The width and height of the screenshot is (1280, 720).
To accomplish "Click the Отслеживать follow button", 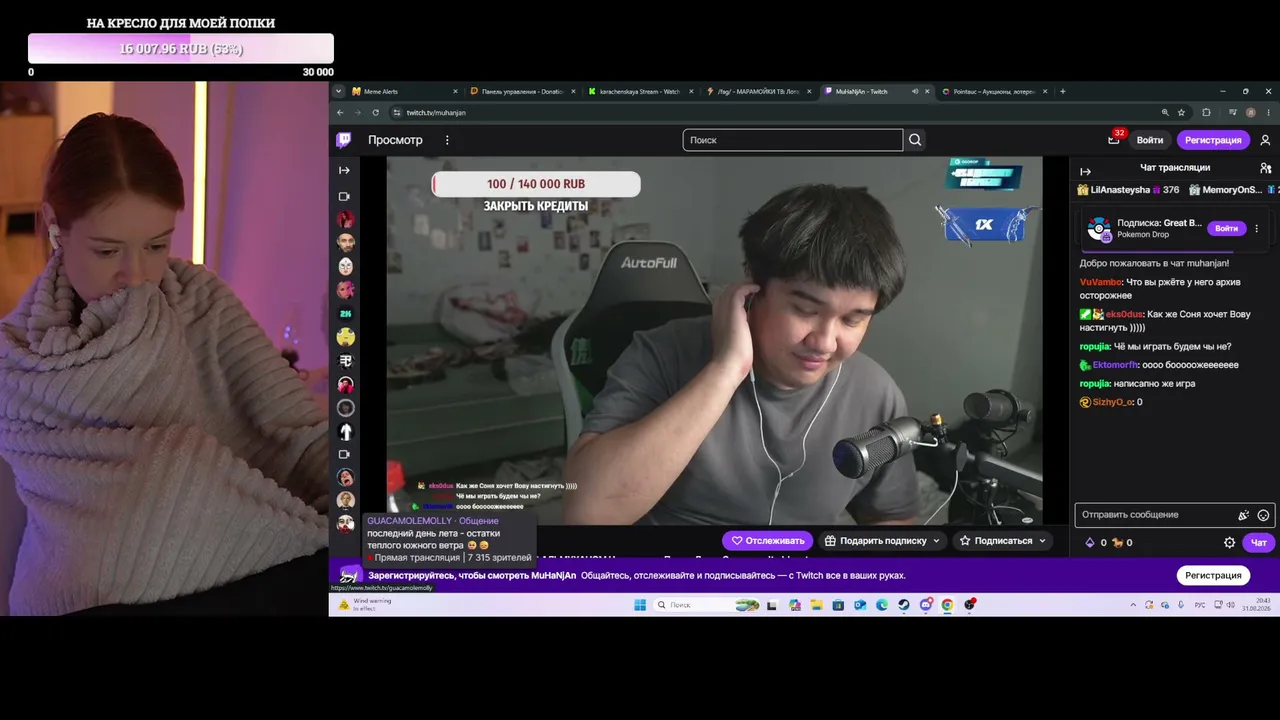I will click(767, 541).
